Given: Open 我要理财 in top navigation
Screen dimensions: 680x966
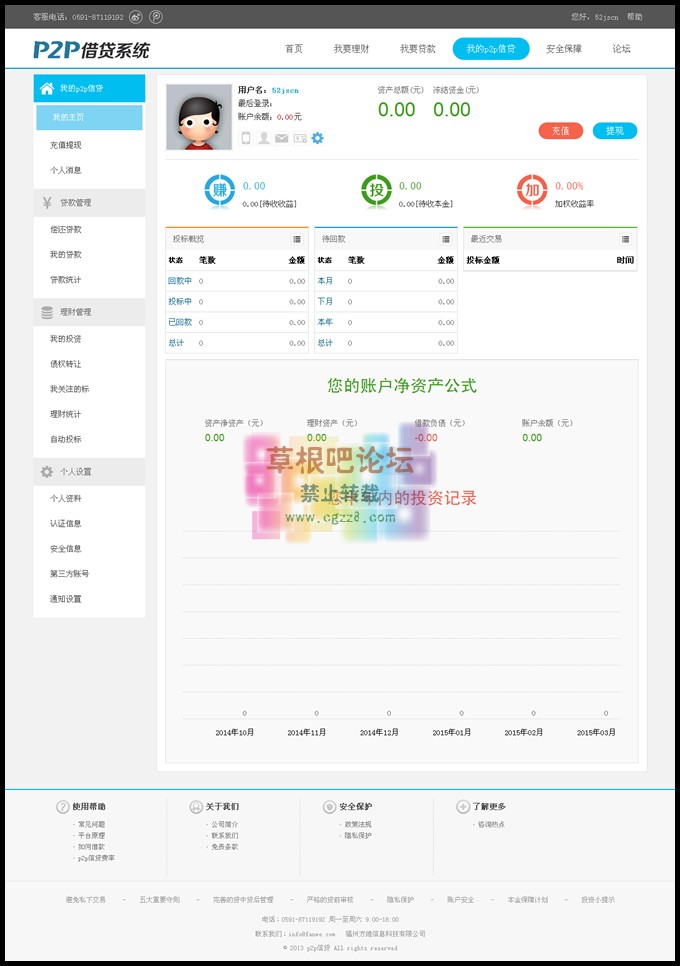Looking at the screenshot, I should 351,49.
